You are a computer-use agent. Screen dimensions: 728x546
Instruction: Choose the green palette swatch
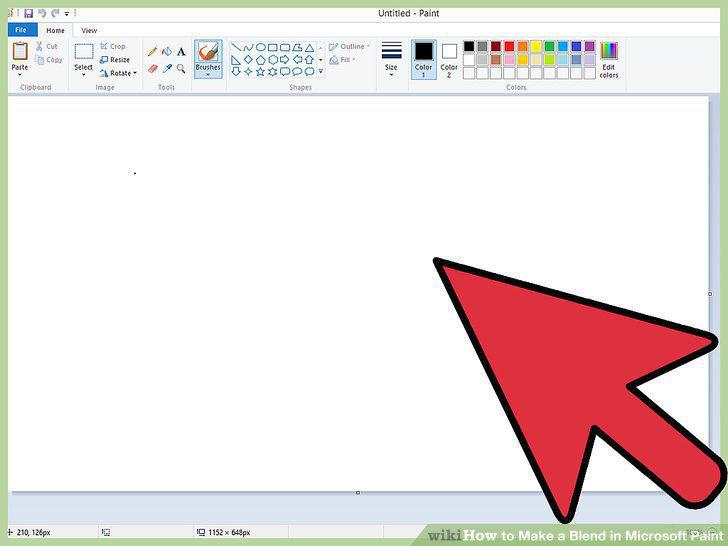[x=549, y=46]
